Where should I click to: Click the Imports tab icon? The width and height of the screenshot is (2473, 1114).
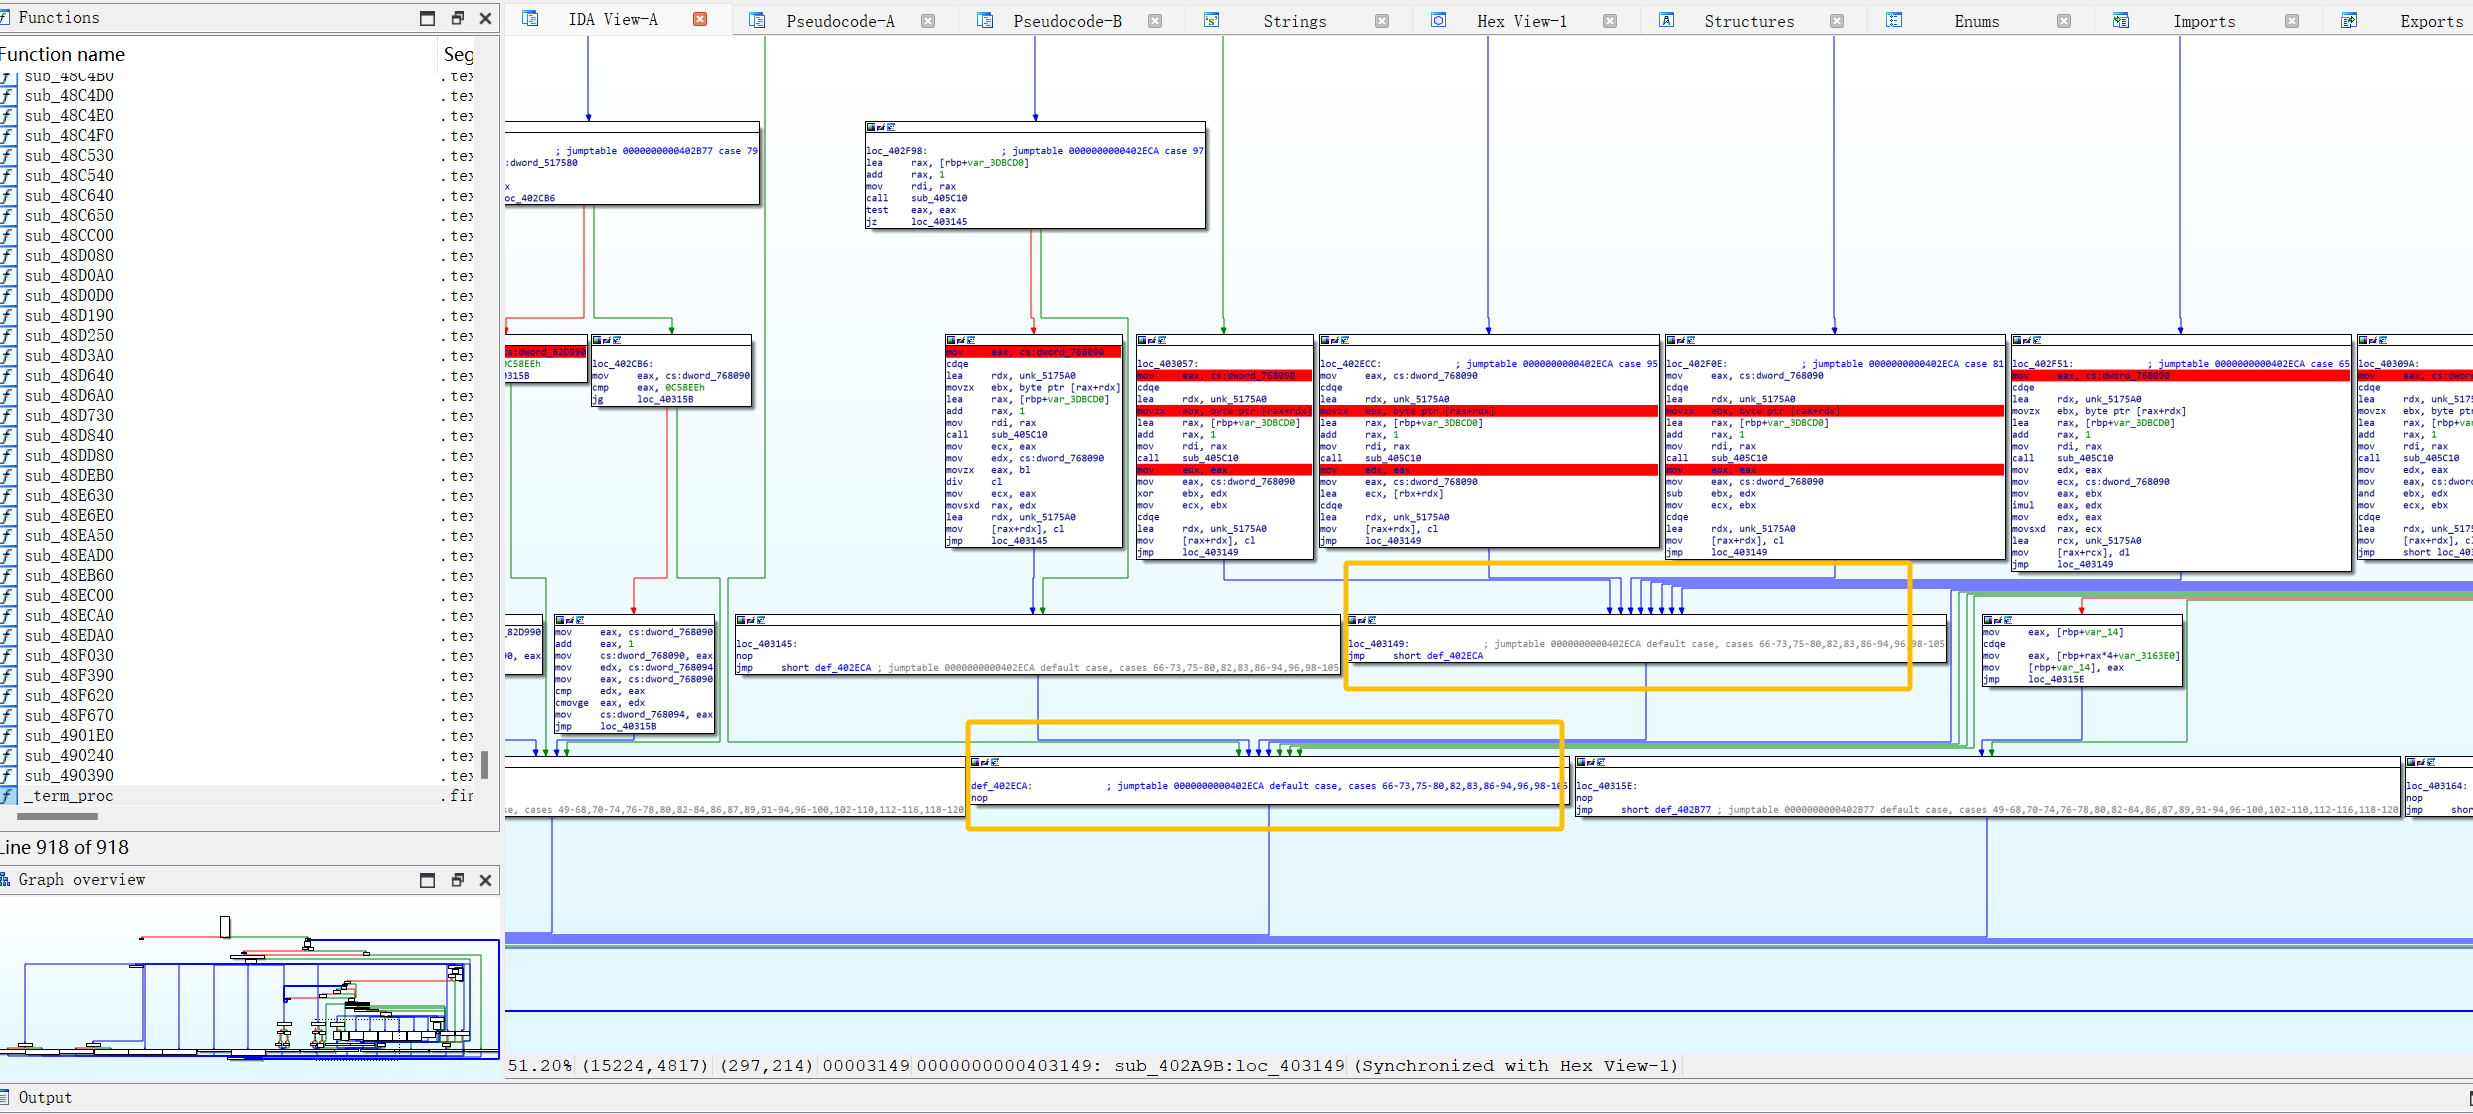(2120, 20)
